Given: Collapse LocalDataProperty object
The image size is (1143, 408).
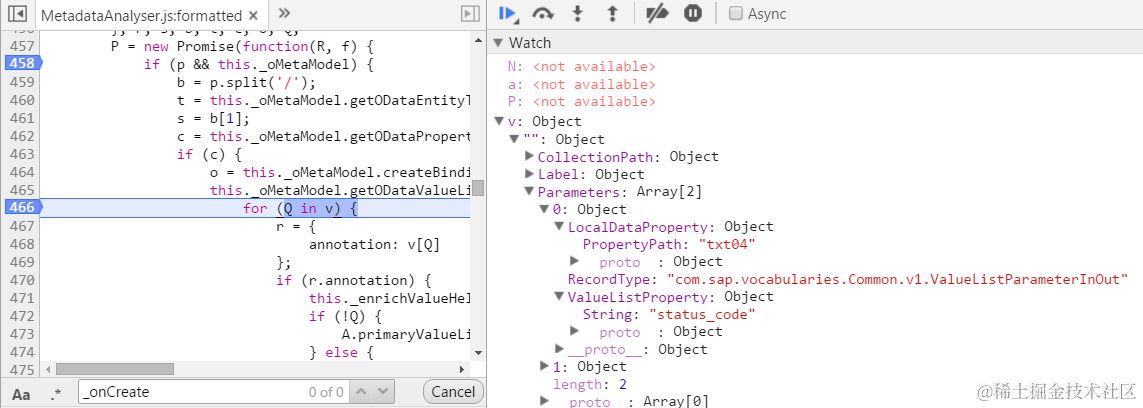Looking at the screenshot, I should point(559,227).
